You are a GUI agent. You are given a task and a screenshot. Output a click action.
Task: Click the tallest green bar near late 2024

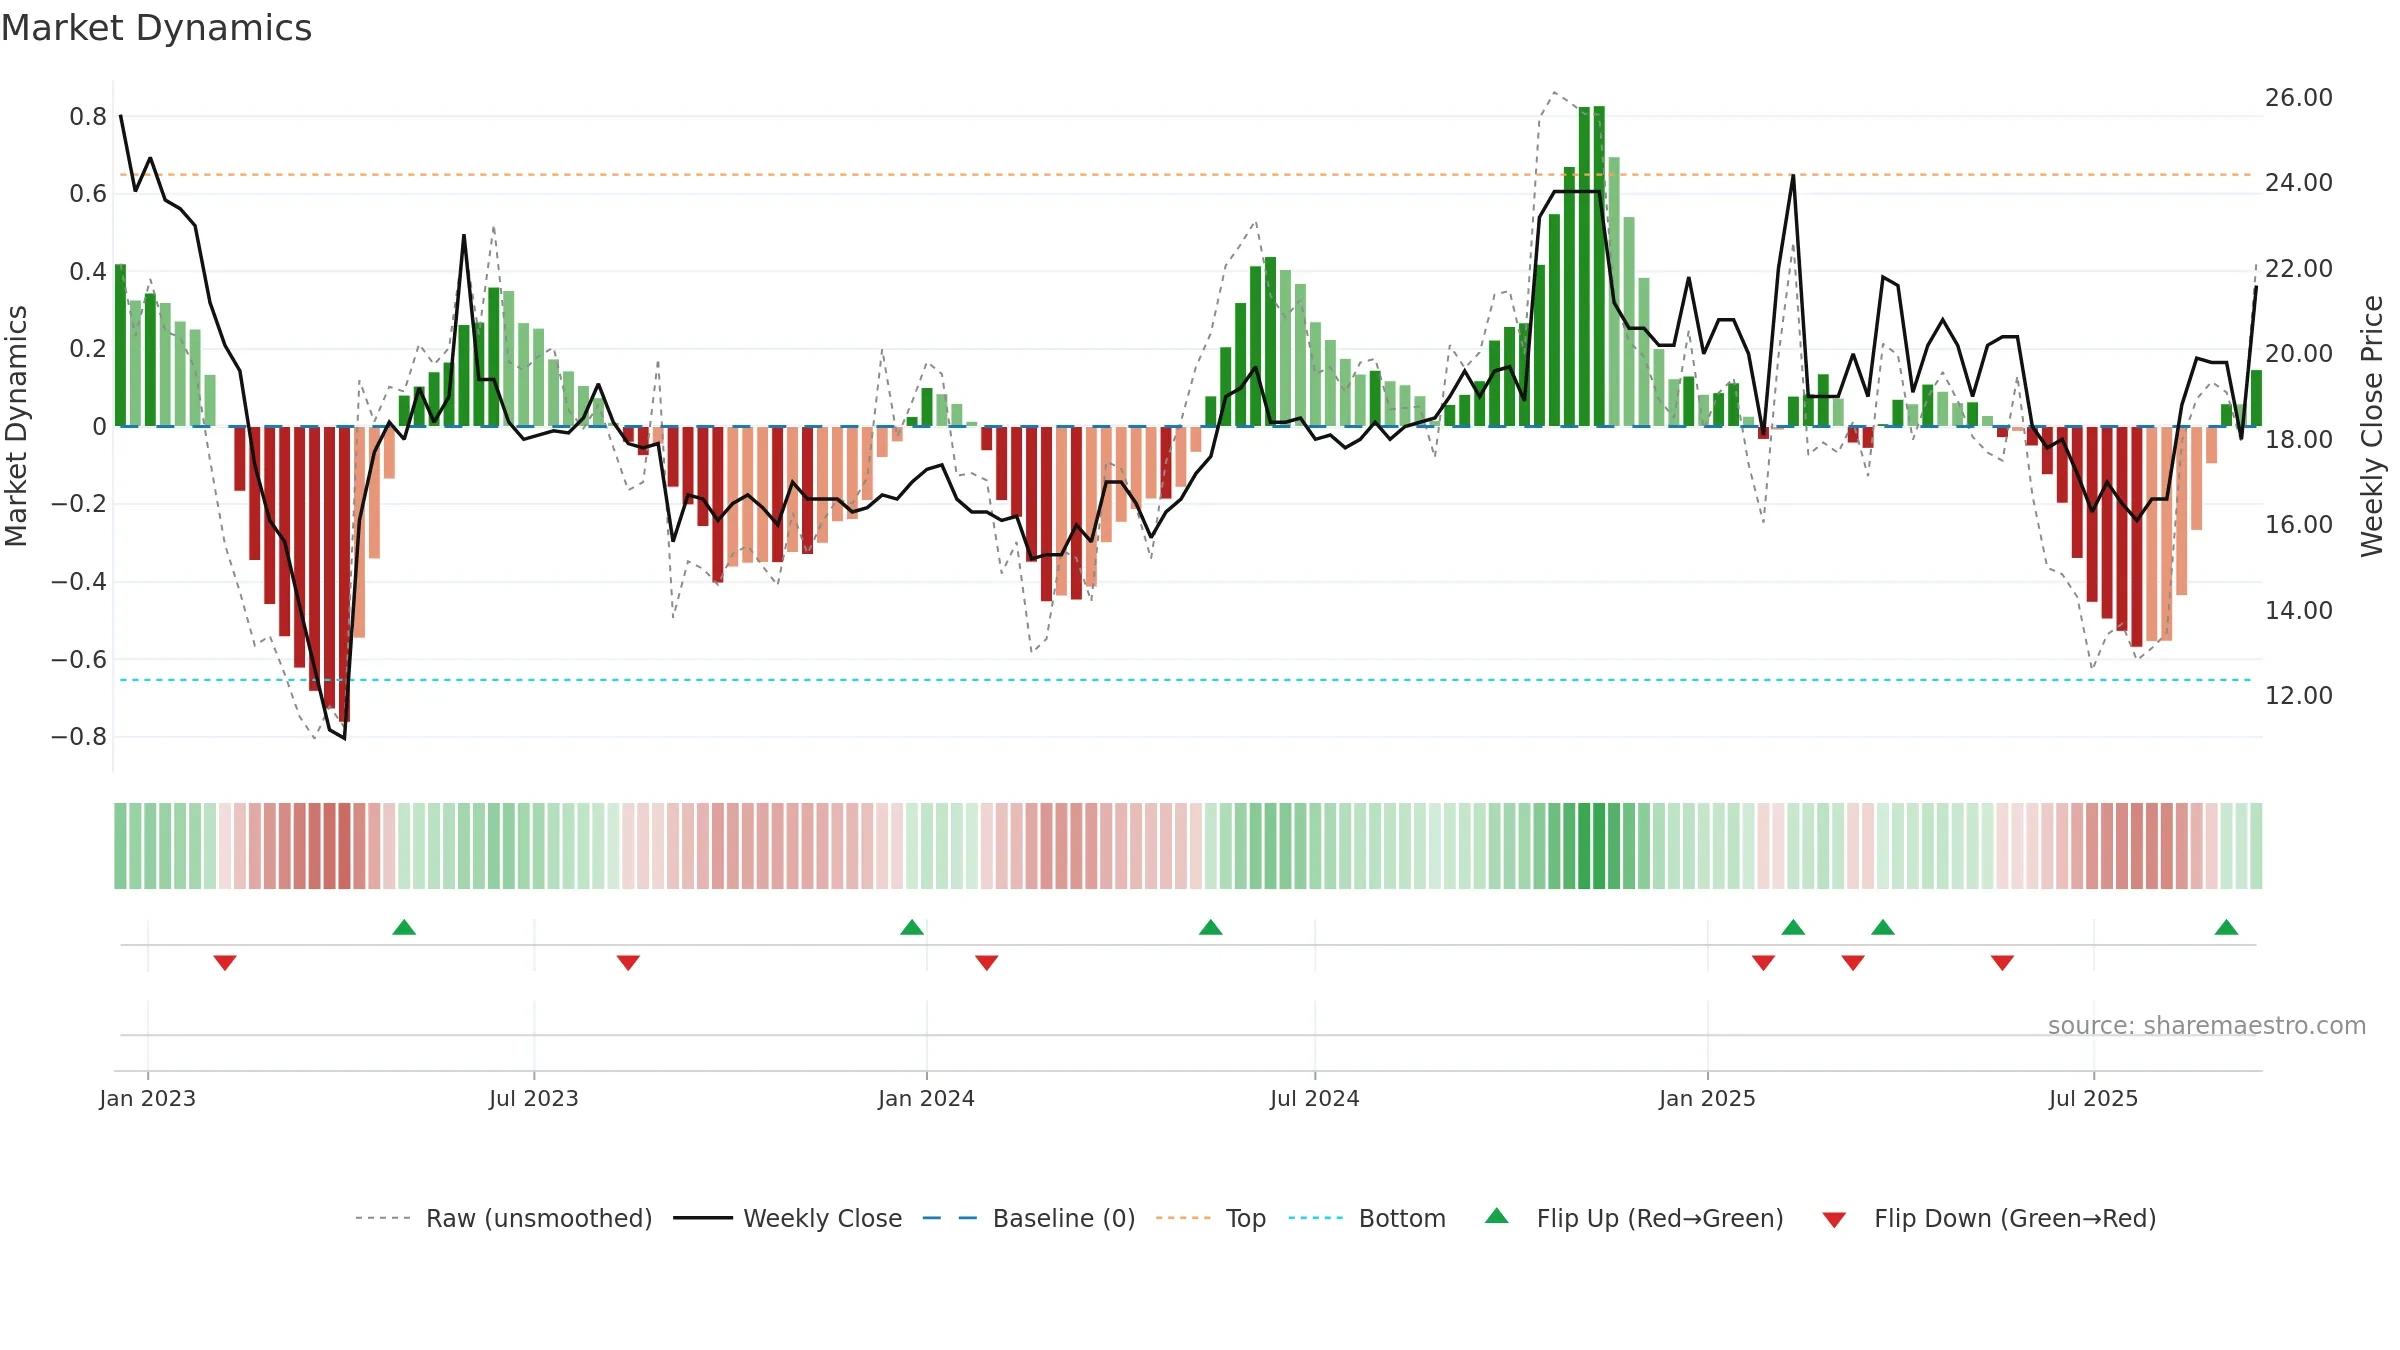[1599, 266]
